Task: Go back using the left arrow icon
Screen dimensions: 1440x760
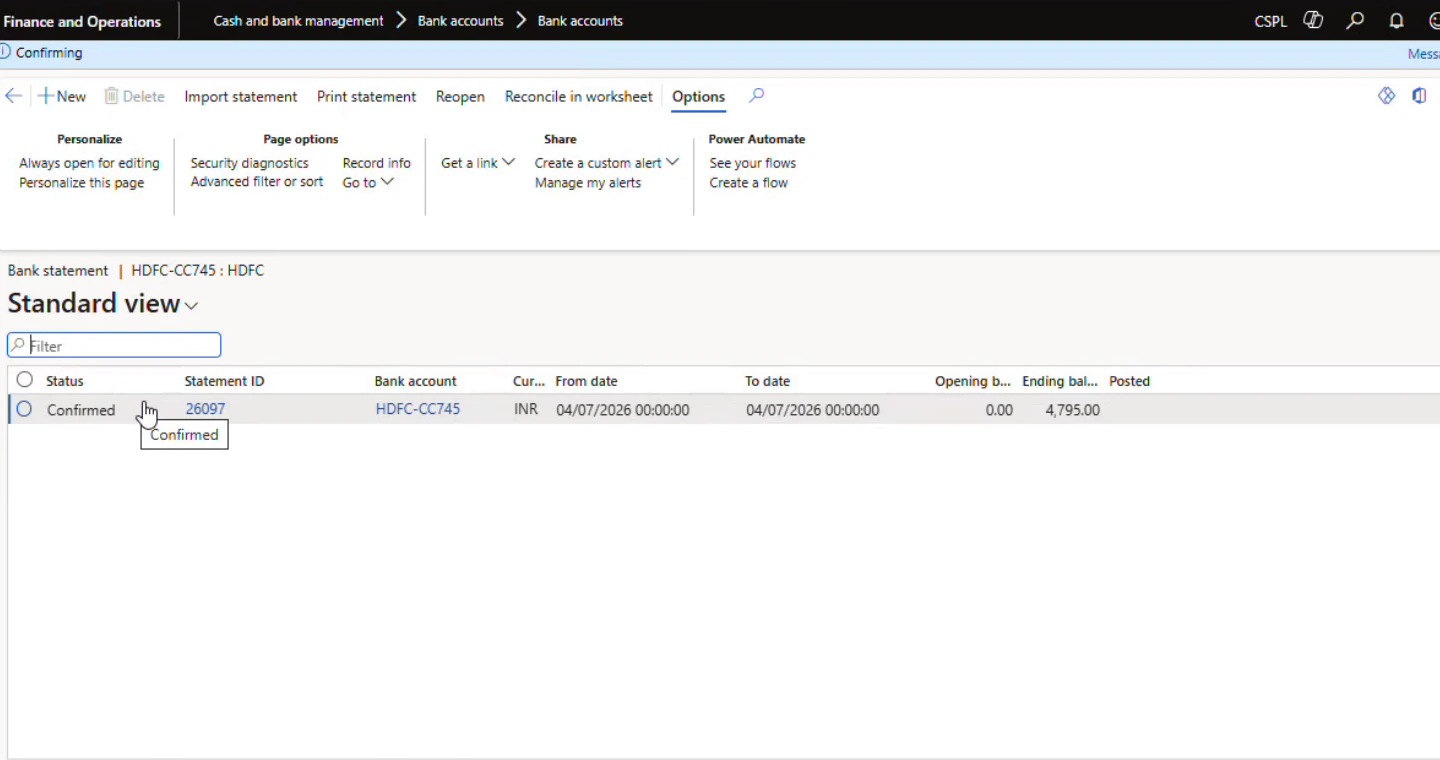Action: click(14, 96)
